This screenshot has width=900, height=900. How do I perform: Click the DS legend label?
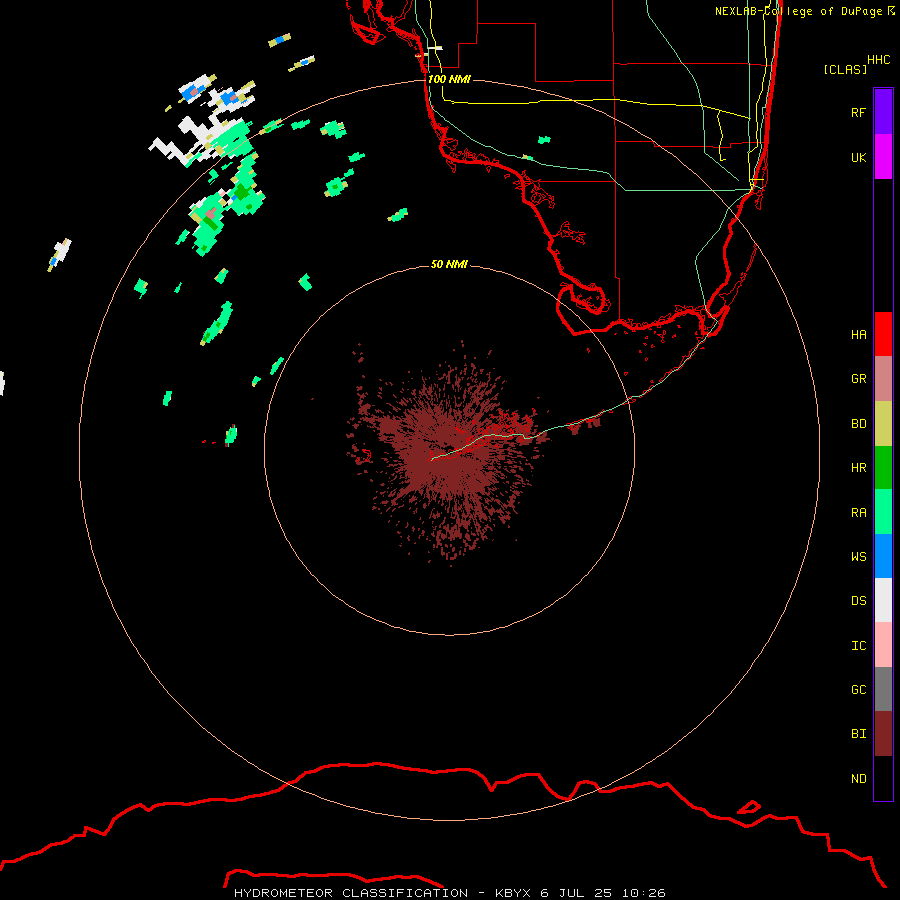click(x=858, y=600)
